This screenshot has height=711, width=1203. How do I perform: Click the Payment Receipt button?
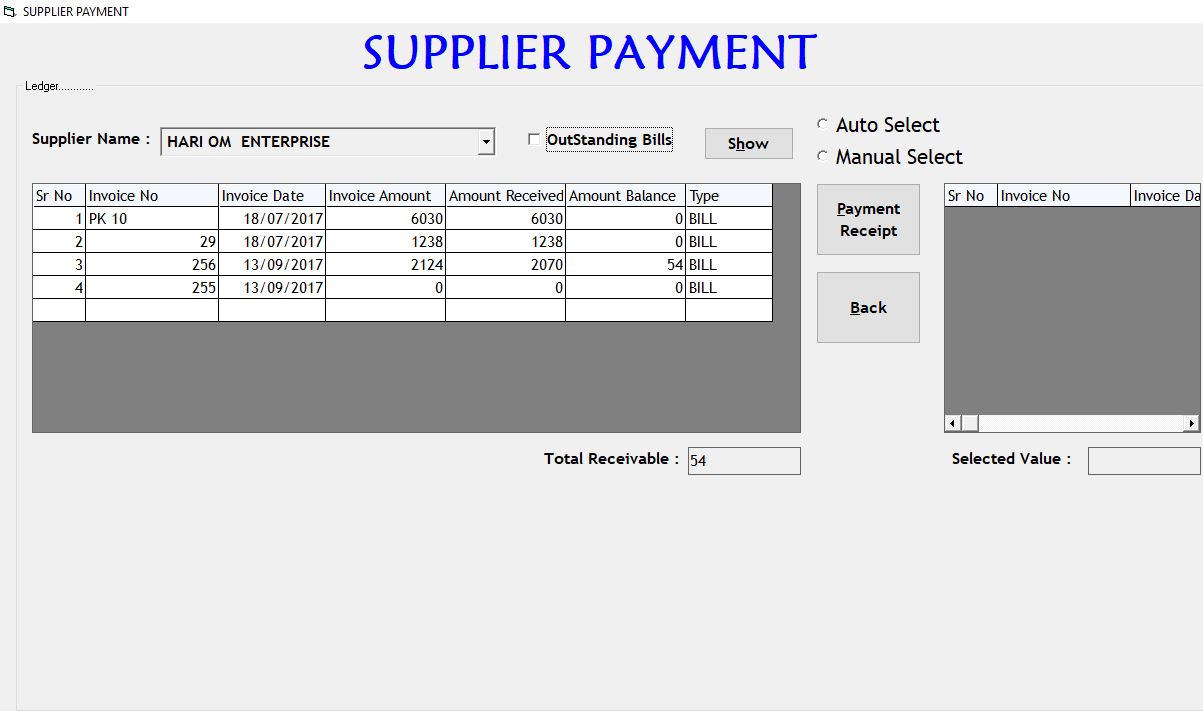coord(868,220)
